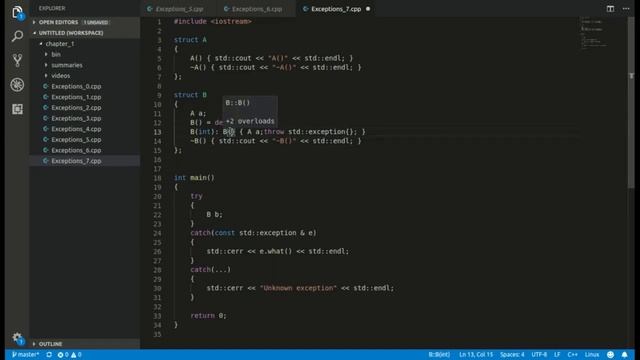Click the "+2 overloads" hover text
This screenshot has width=640, height=360.
tap(250, 121)
